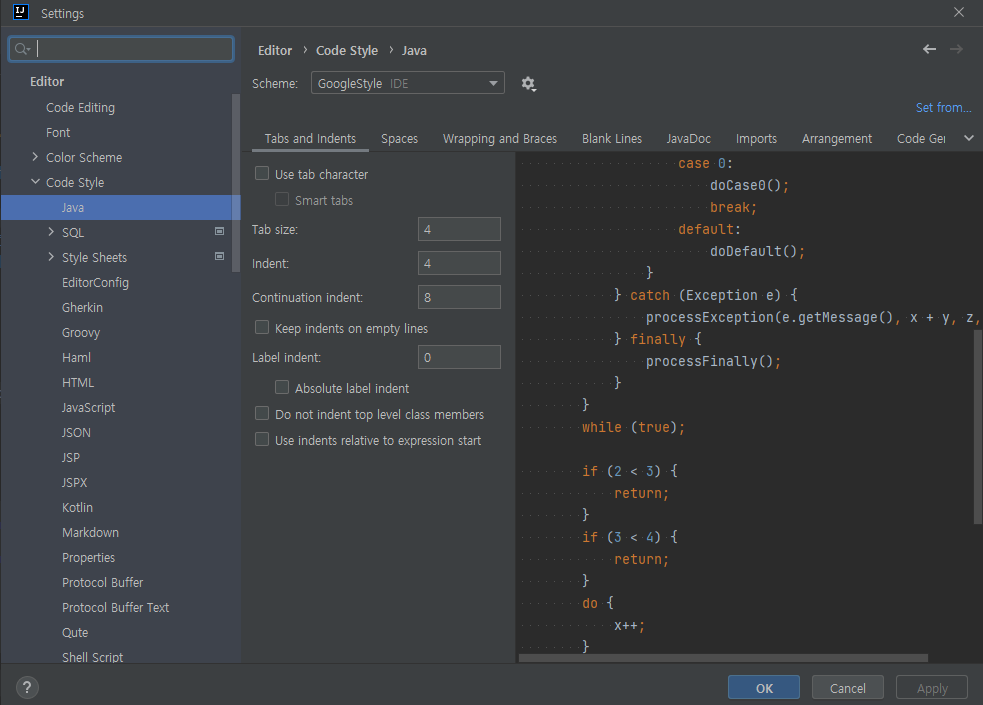This screenshot has height=705, width=983.
Task: Click the code preview horizontal scrollbar
Action: point(723,658)
